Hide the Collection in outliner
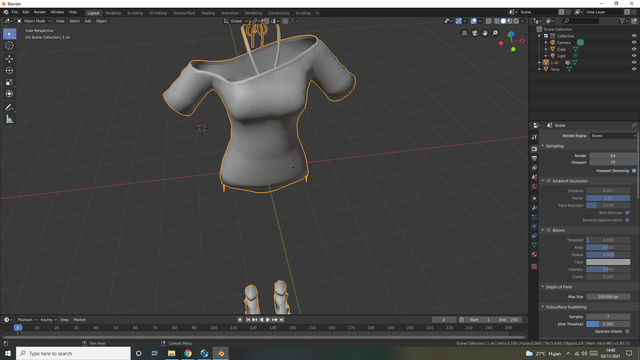 click(x=634, y=36)
